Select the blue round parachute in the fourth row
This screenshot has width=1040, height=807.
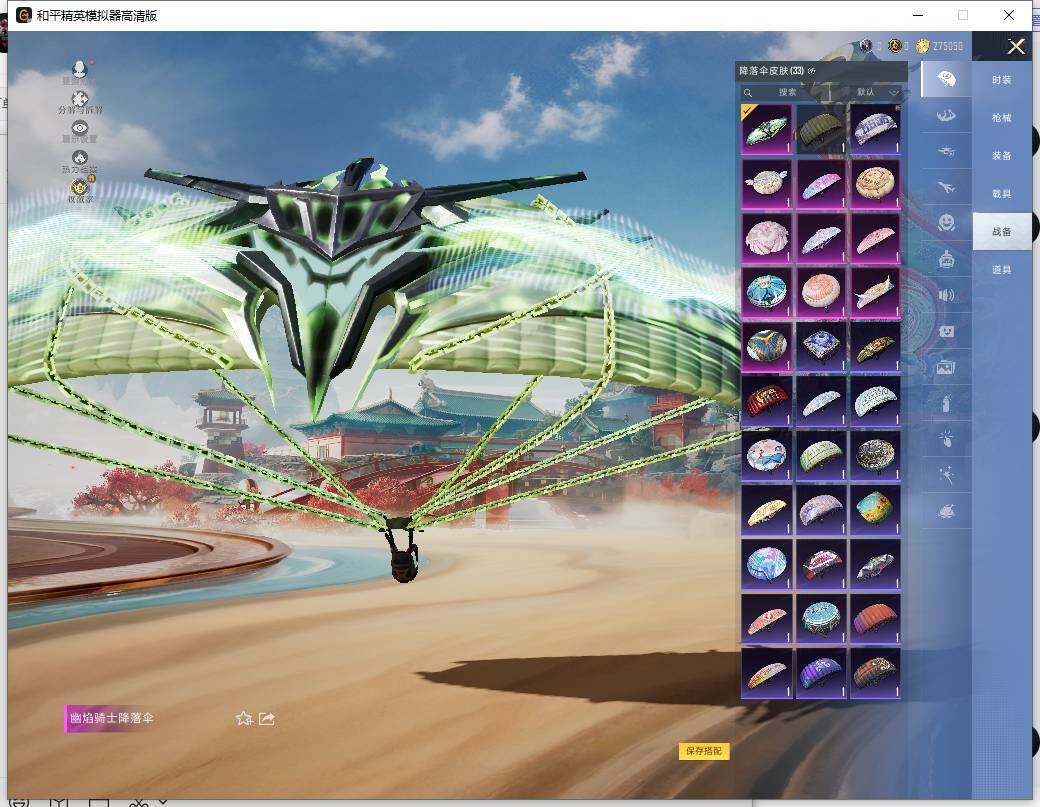pos(766,292)
